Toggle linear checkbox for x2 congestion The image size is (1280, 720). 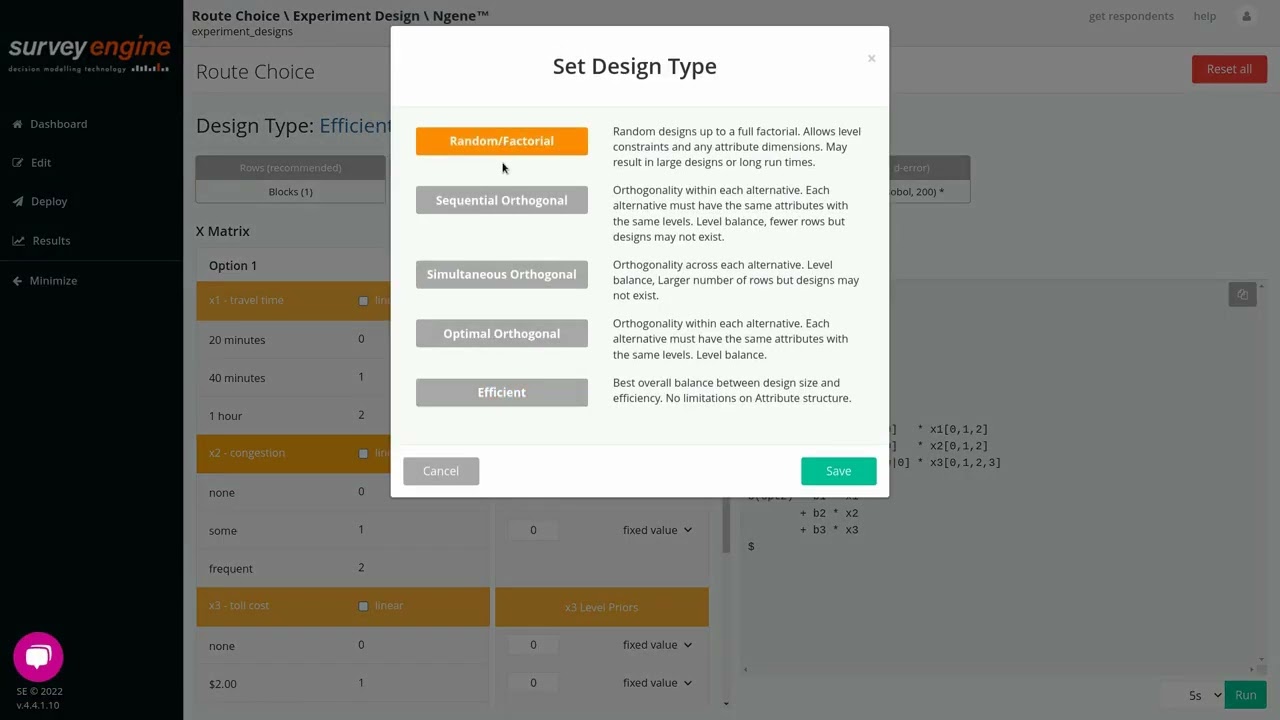[x=363, y=453]
